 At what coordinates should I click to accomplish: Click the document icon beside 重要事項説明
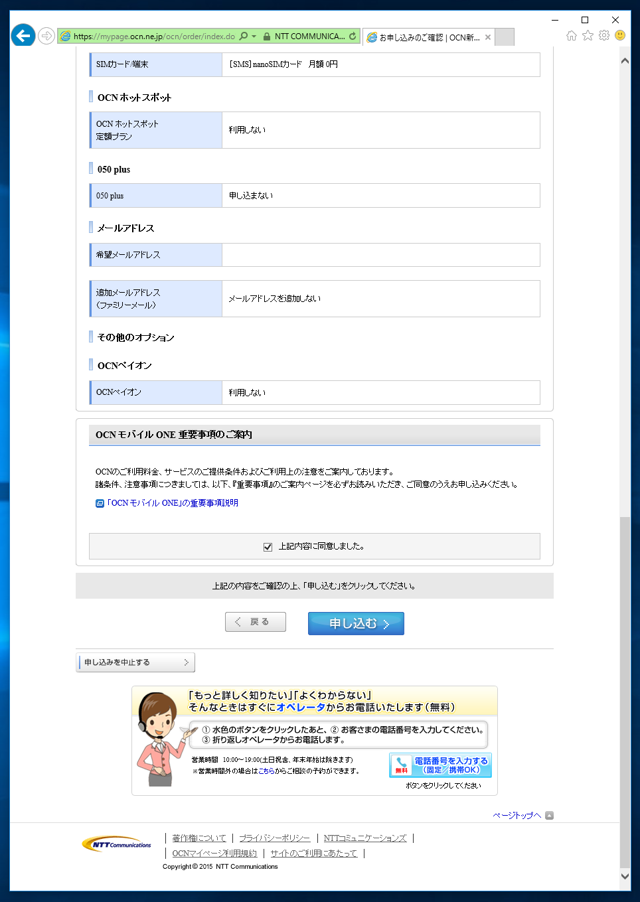[99, 503]
